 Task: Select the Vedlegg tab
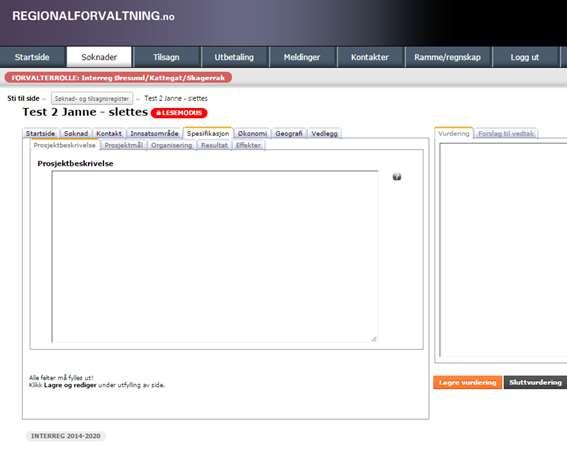pyautogui.click(x=325, y=133)
